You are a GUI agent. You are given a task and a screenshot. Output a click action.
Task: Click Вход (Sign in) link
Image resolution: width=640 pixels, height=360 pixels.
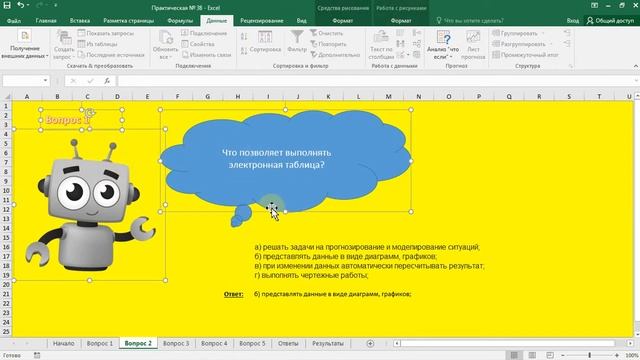[573, 20]
